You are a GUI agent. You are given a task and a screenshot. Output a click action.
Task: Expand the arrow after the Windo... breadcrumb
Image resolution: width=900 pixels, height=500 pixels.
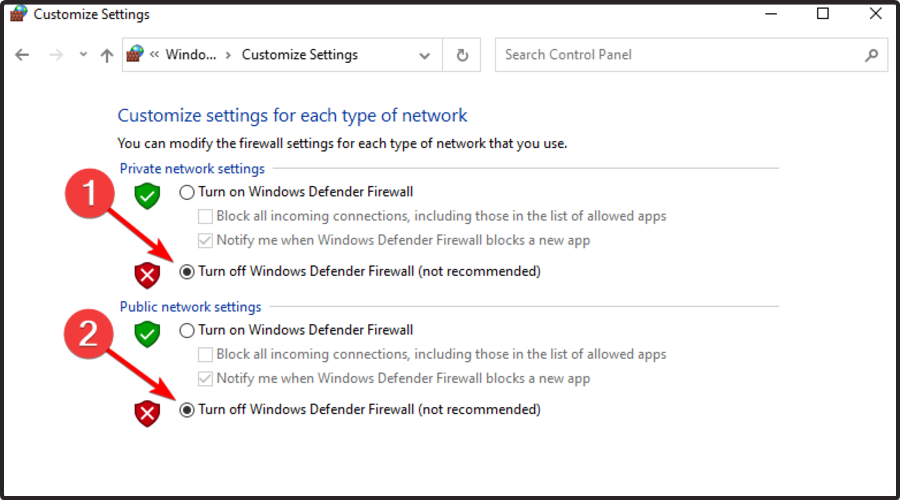click(229, 55)
